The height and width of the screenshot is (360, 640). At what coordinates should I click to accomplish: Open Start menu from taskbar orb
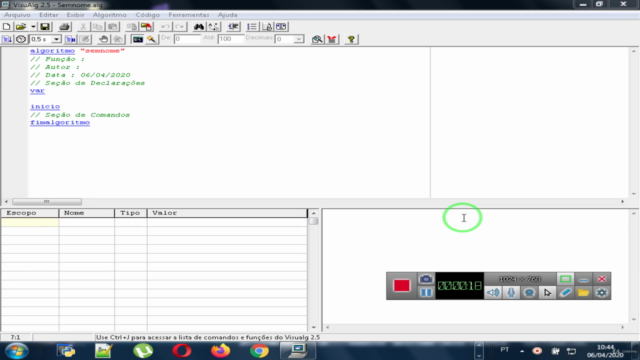16,351
